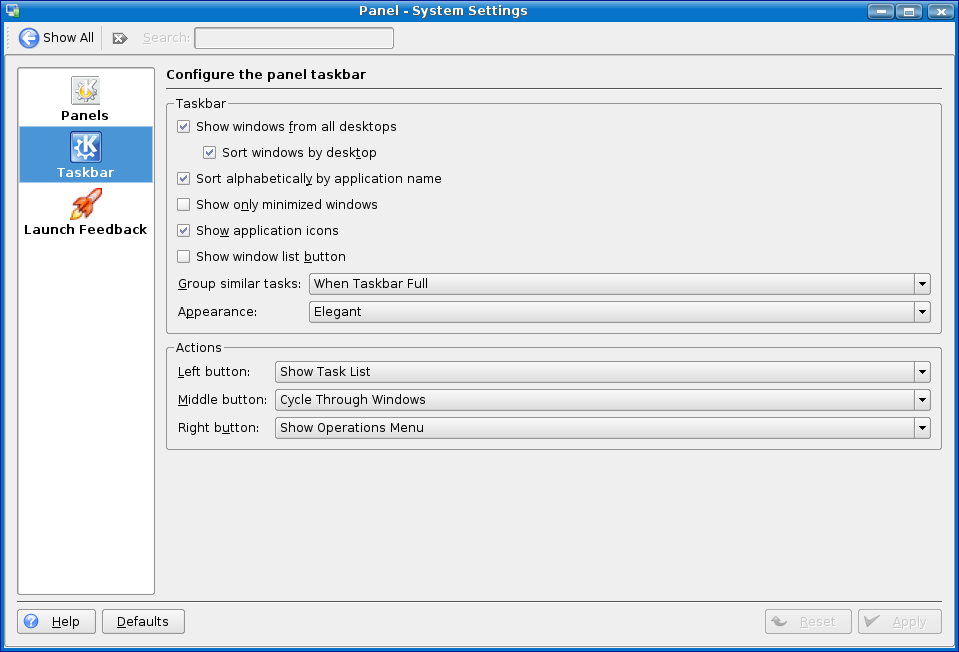959x652 pixels.
Task: Disable Show application icons checkbox
Action: coord(183,231)
